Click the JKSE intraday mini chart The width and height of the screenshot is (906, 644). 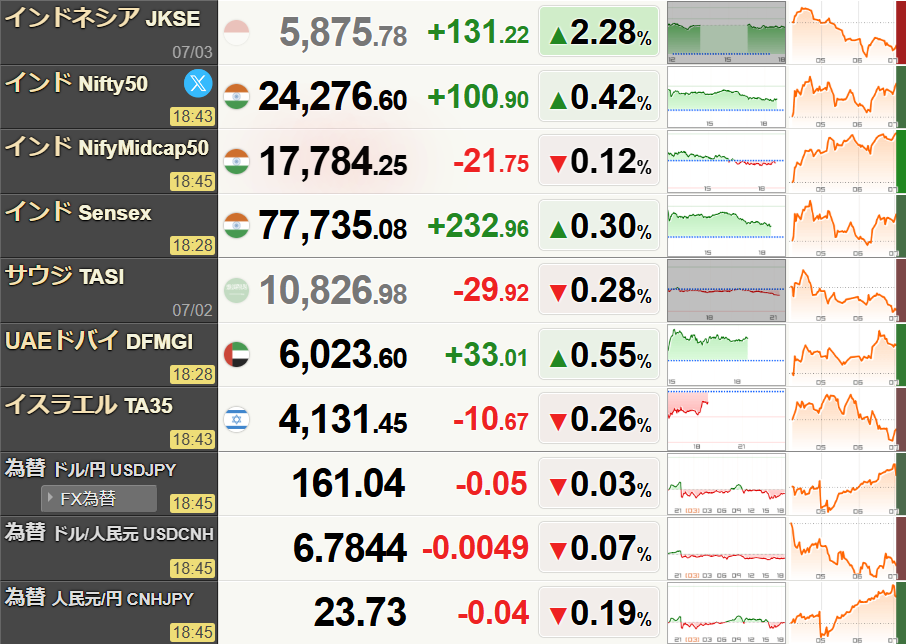pos(726,32)
